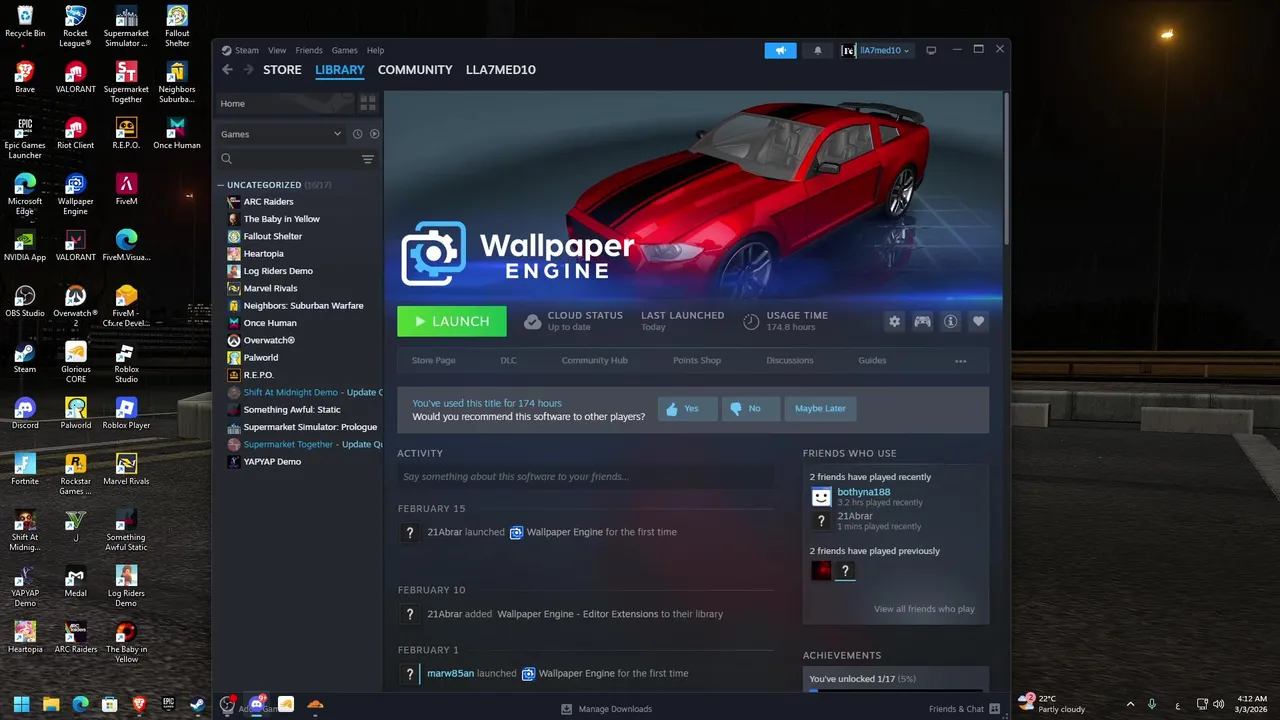
Task: Go to the COMMUNITY tab
Action: click(x=415, y=70)
